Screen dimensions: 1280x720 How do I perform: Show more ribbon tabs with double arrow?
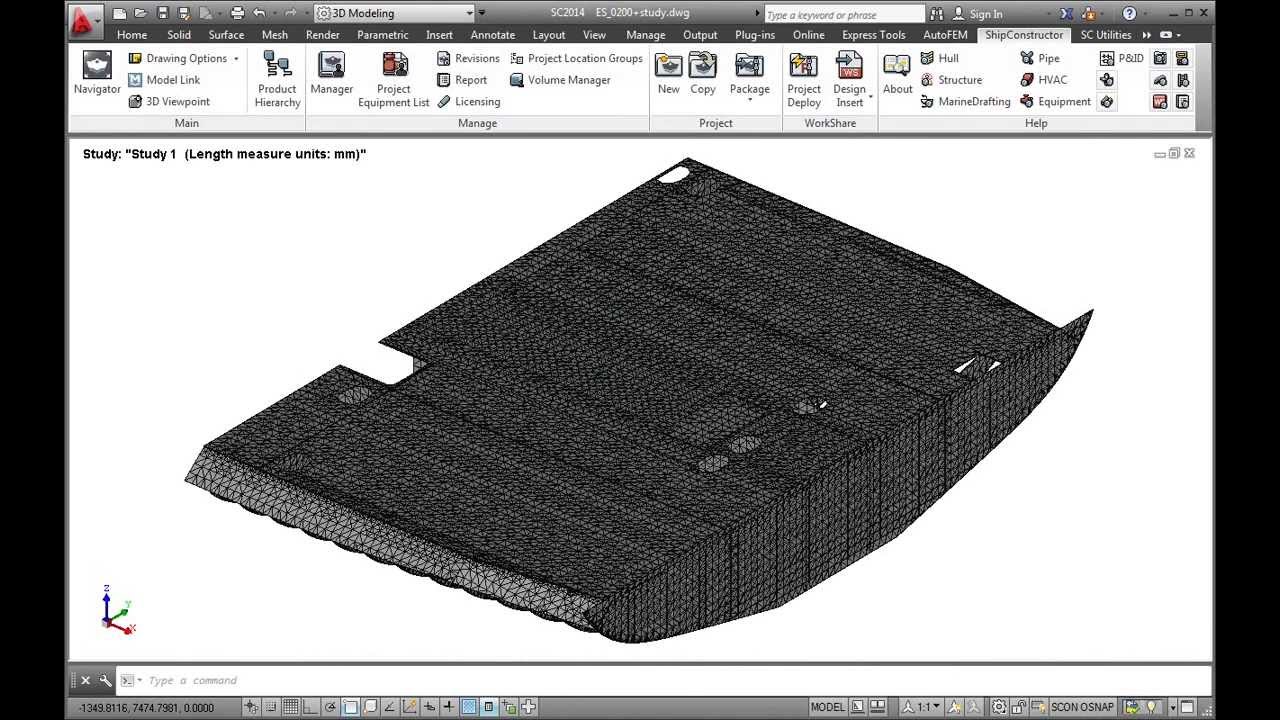pyautogui.click(x=1146, y=35)
